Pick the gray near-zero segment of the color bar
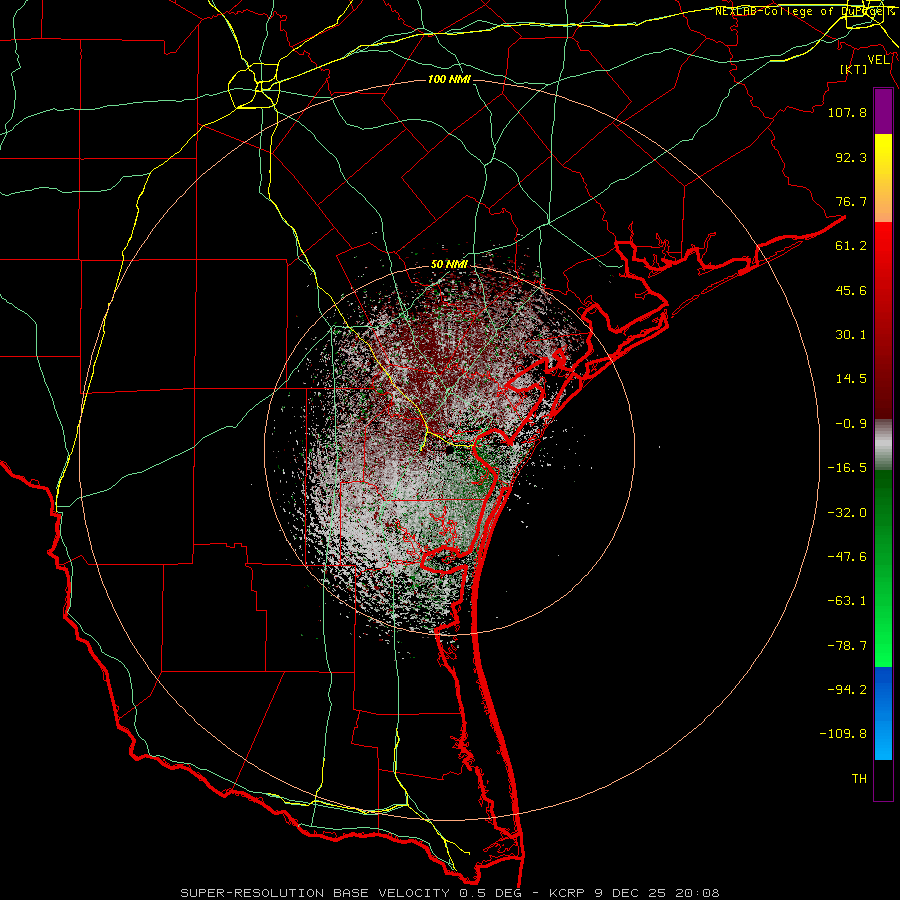This screenshot has height=900, width=900. [x=883, y=445]
